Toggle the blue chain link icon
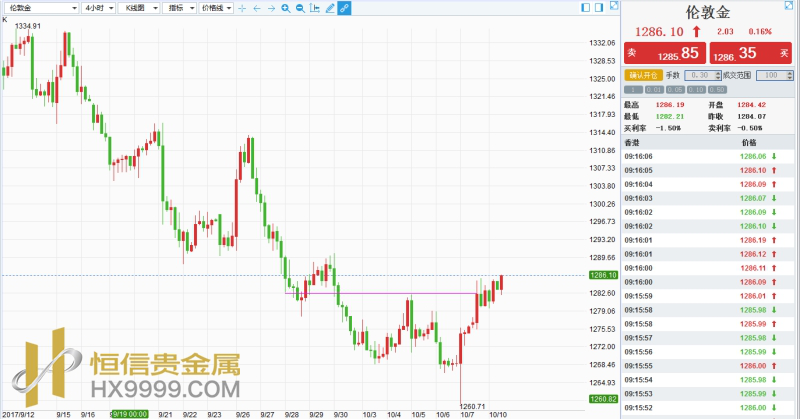The height and width of the screenshot is (419, 800). tap(345, 8)
